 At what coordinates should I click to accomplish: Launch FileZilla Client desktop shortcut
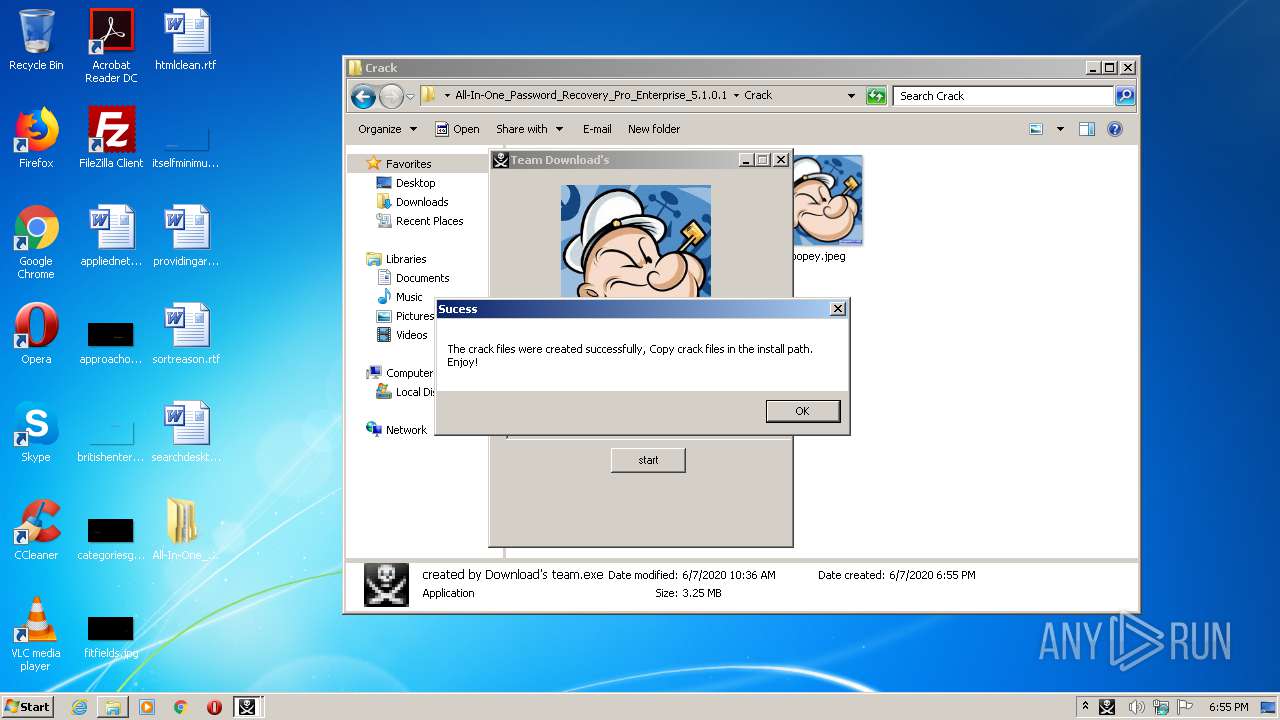point(111,138)
